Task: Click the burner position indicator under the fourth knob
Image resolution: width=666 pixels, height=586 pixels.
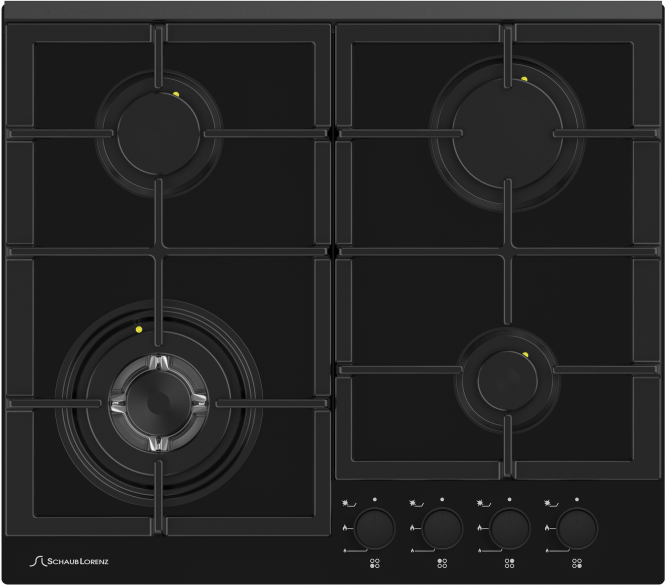Action: [x=577, y=564]
